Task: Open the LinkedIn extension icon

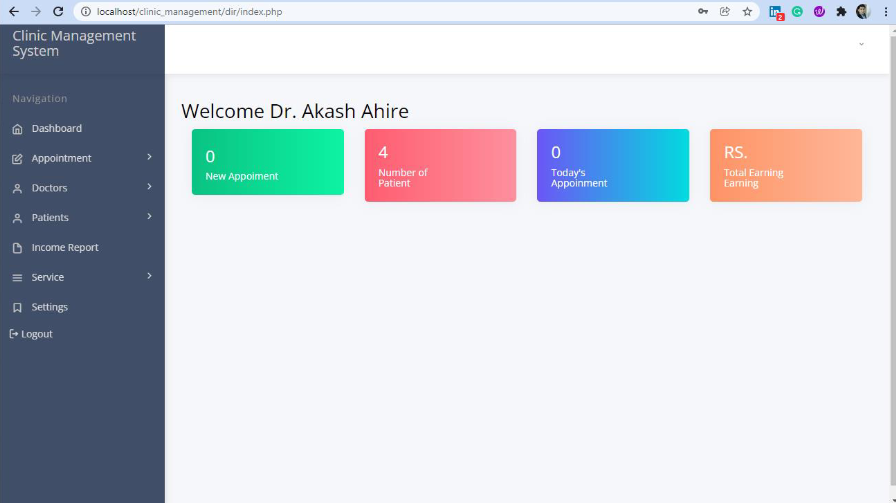Action: [x=776, y=12]
